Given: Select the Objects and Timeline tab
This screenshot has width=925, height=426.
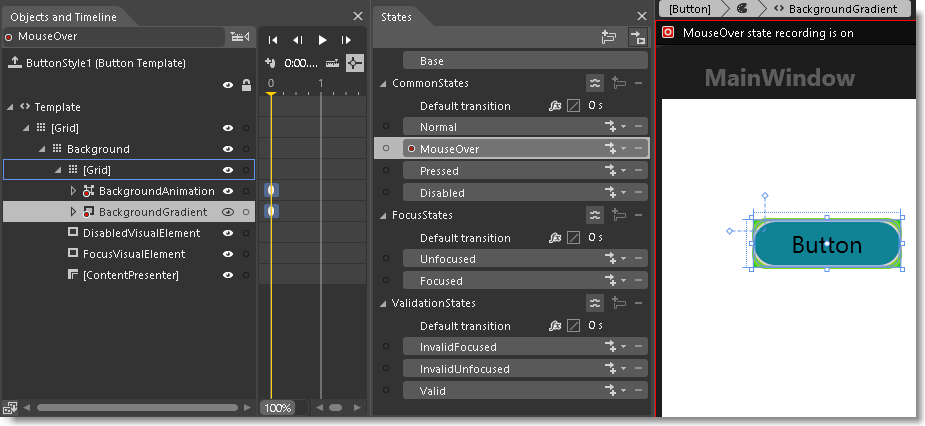Looking at the screenshot, I should click(x=63, y=17).
